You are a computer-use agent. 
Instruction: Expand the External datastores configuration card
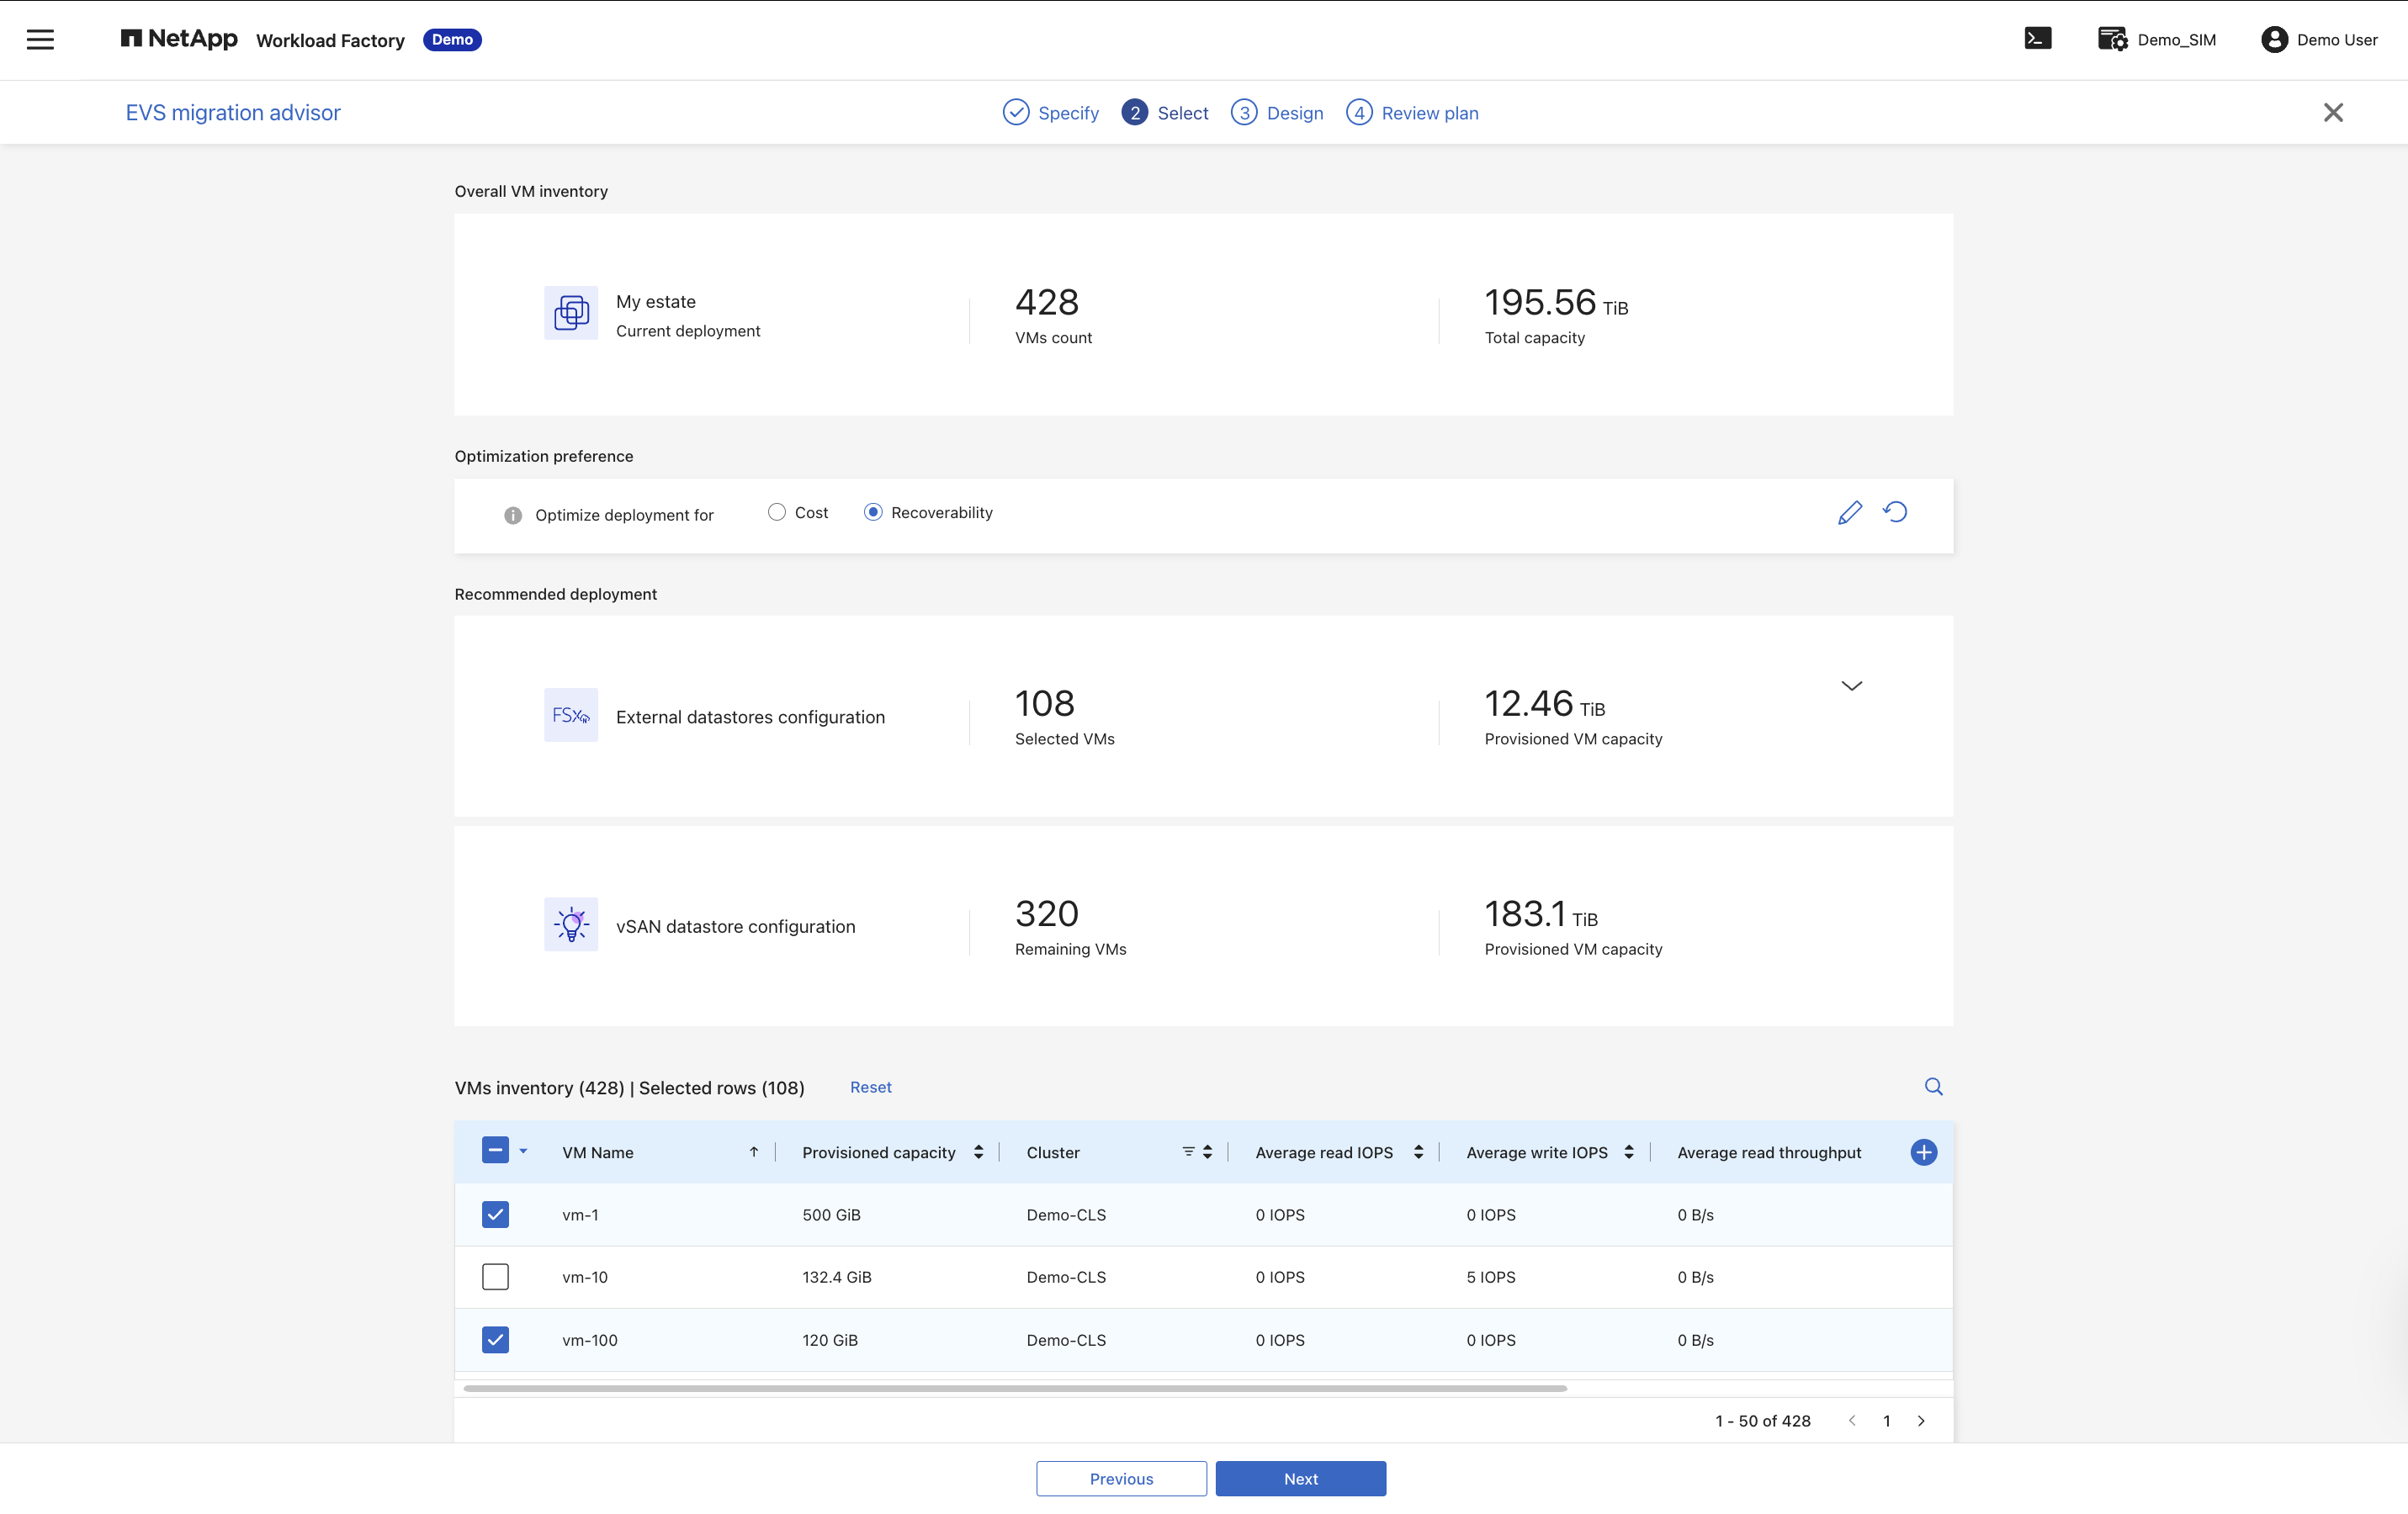1851,686
